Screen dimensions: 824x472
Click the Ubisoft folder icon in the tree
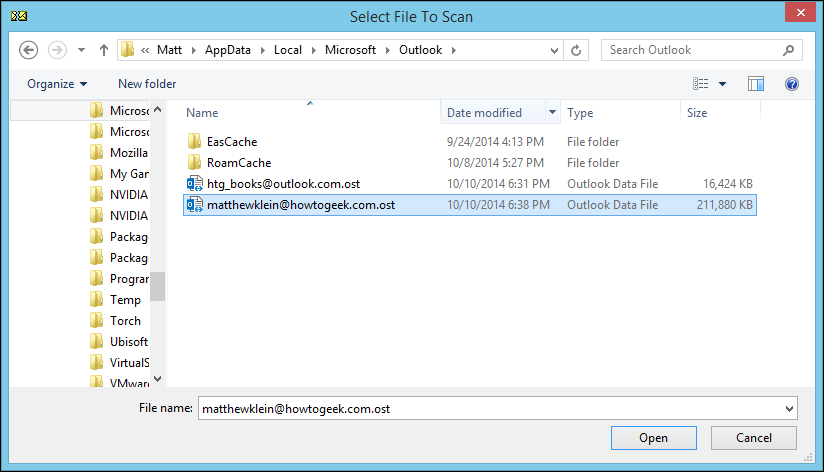[96, 341]
